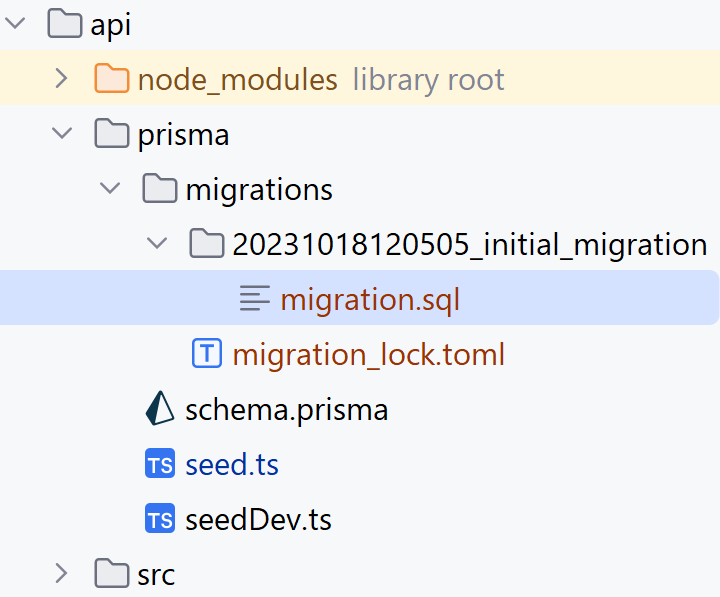This screenshot has height=597, width=720.
Task: Expand the node_modules folder chevron
Action: click(x=62, y=79)
